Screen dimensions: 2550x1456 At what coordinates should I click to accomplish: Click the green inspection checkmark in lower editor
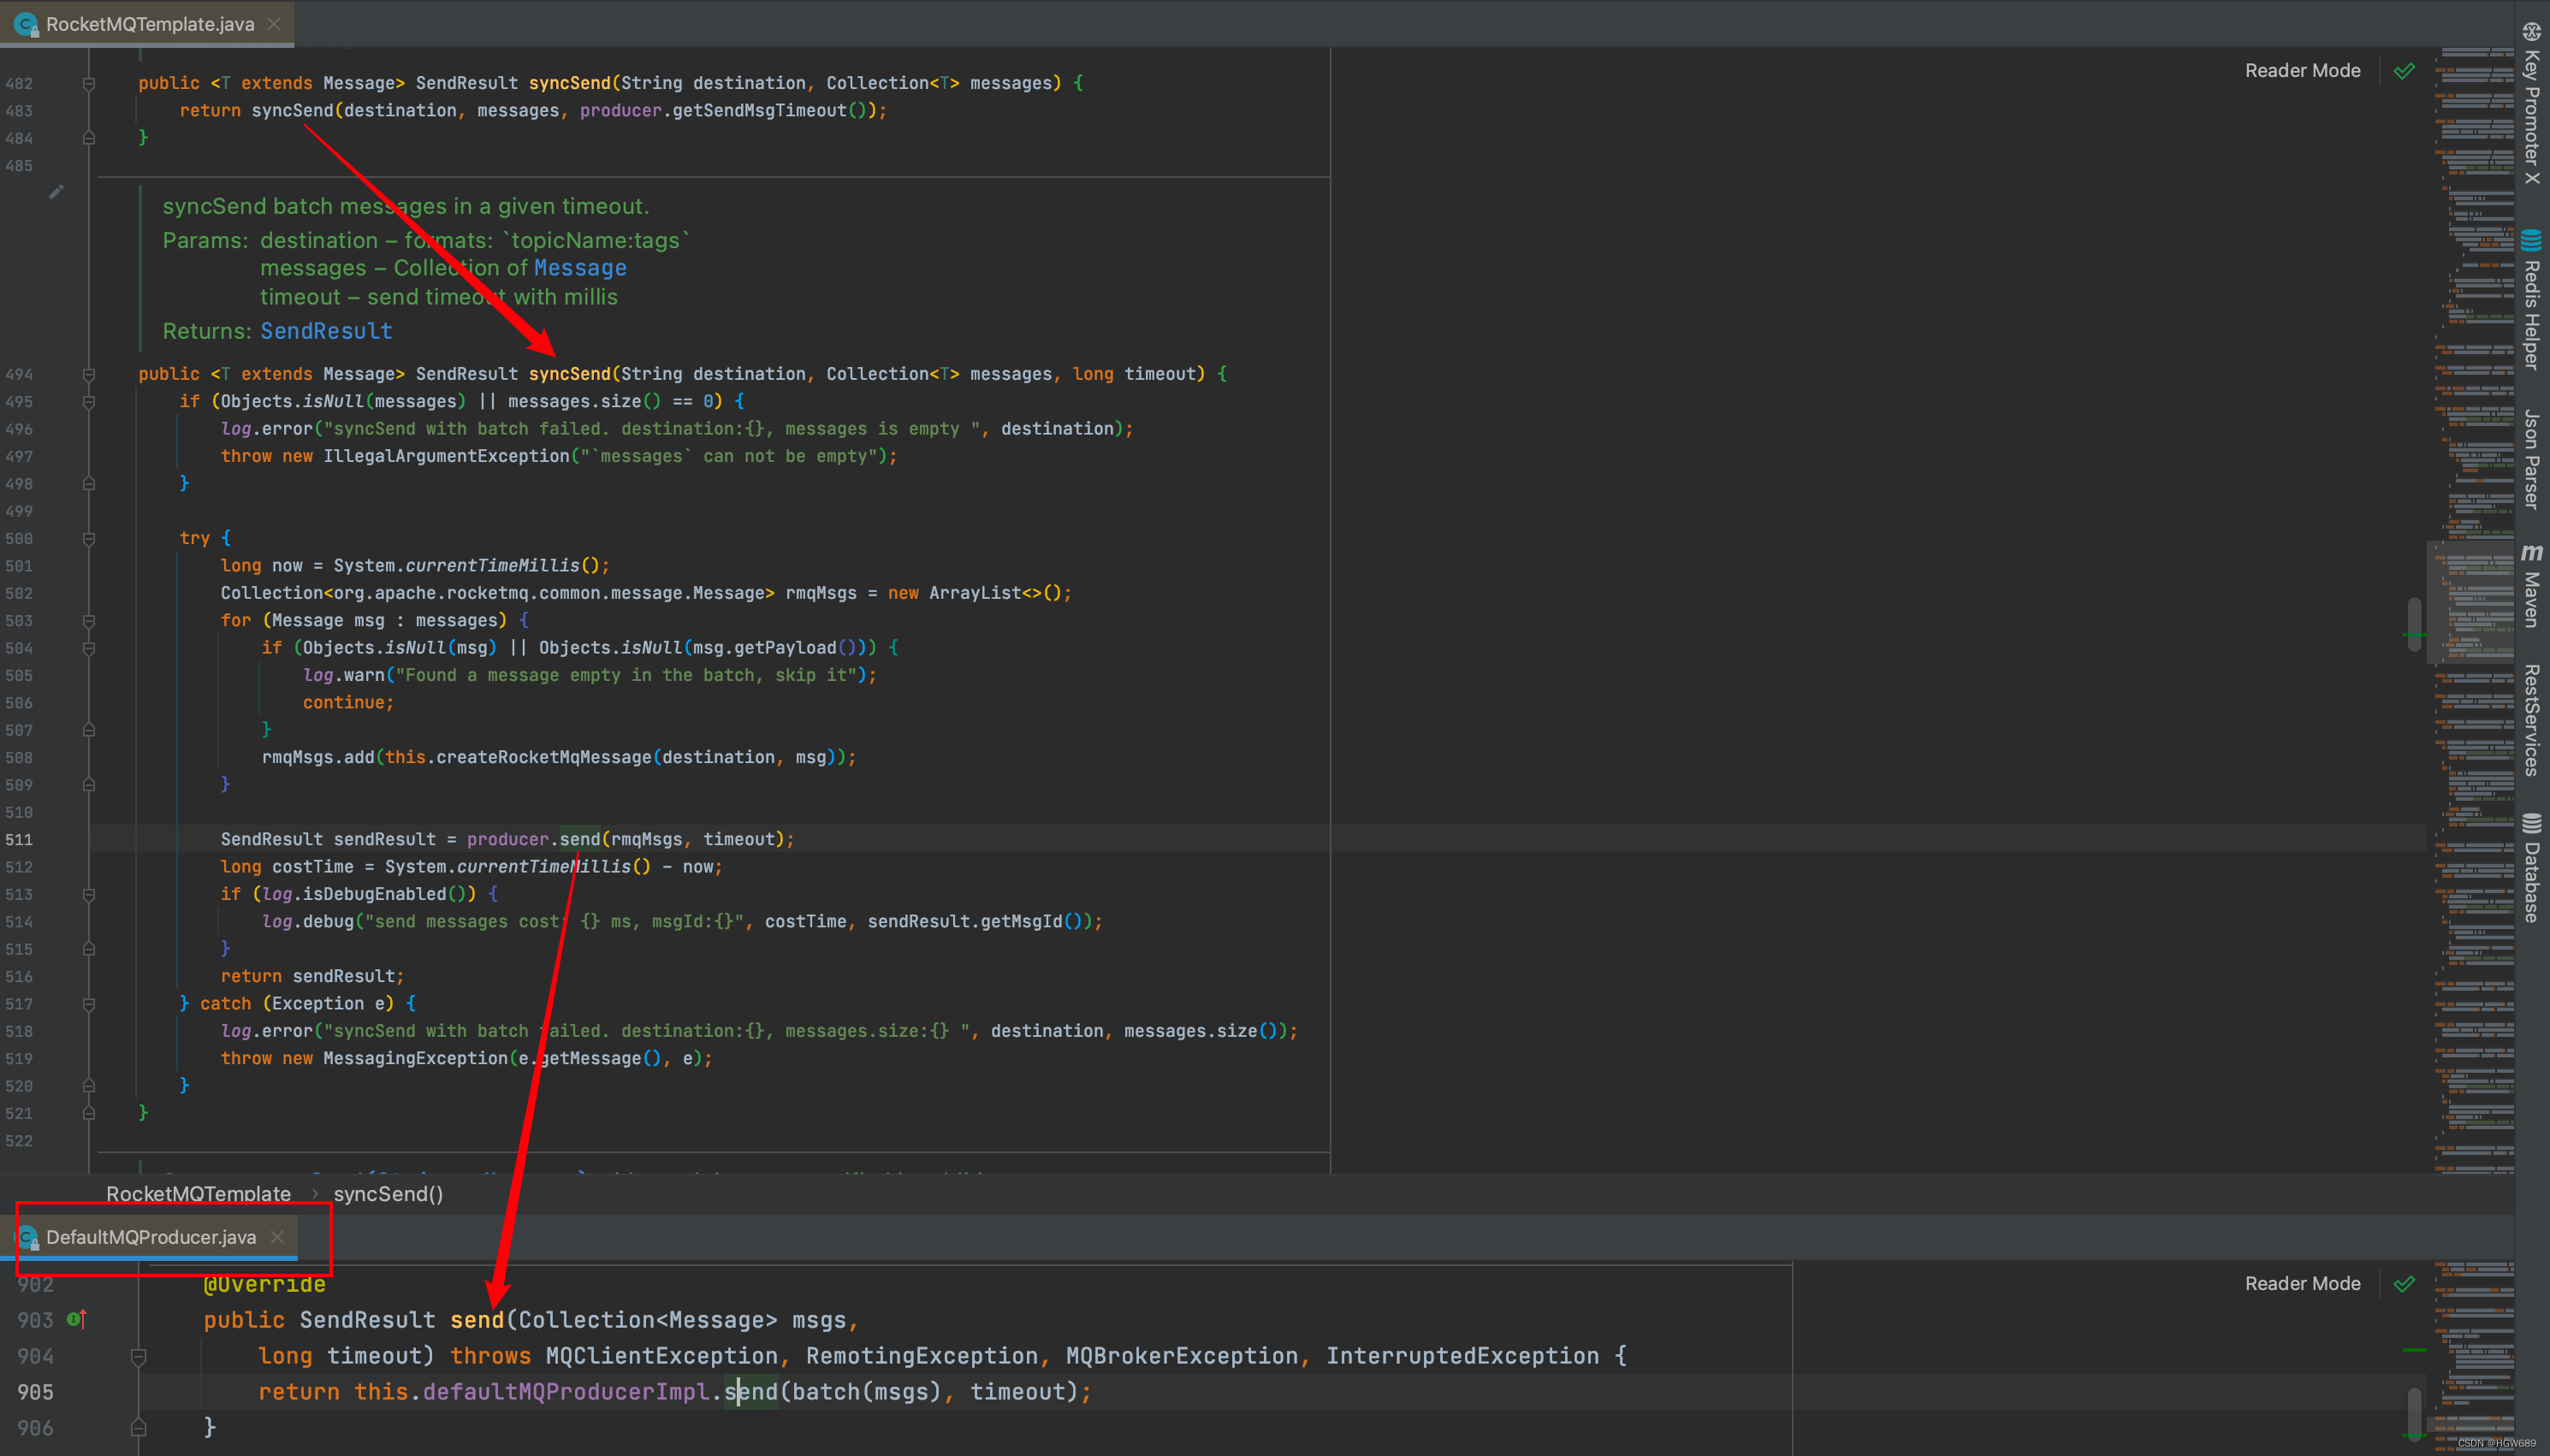2404,1284
